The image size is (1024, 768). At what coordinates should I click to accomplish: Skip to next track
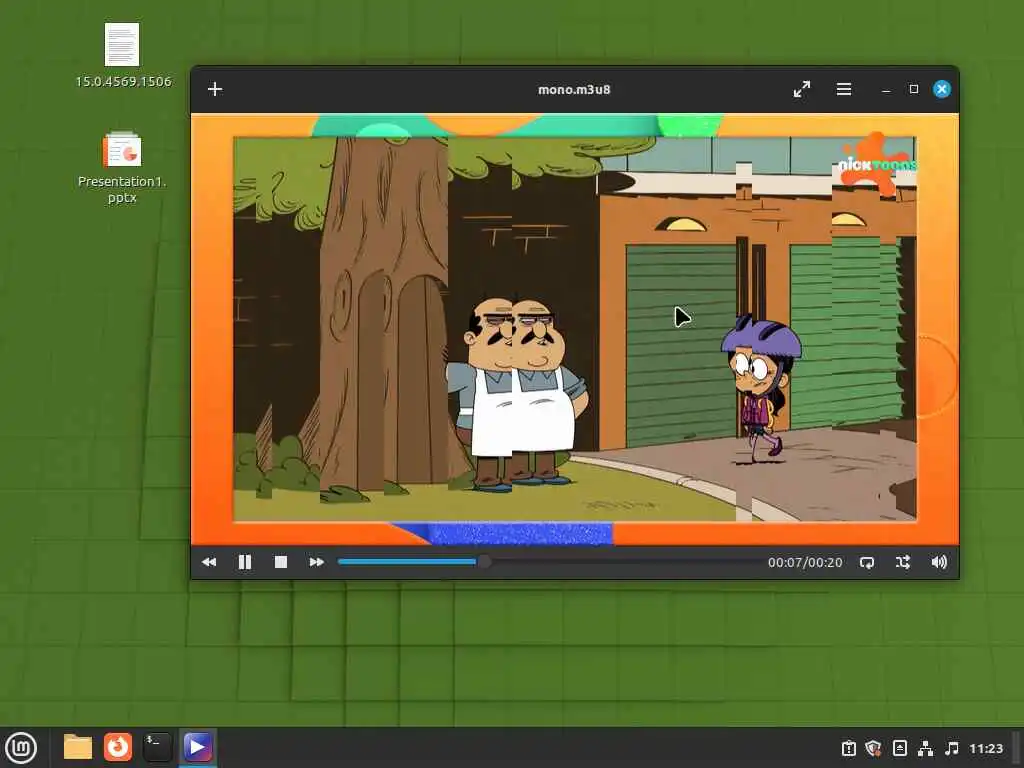[x=317, y=562]
